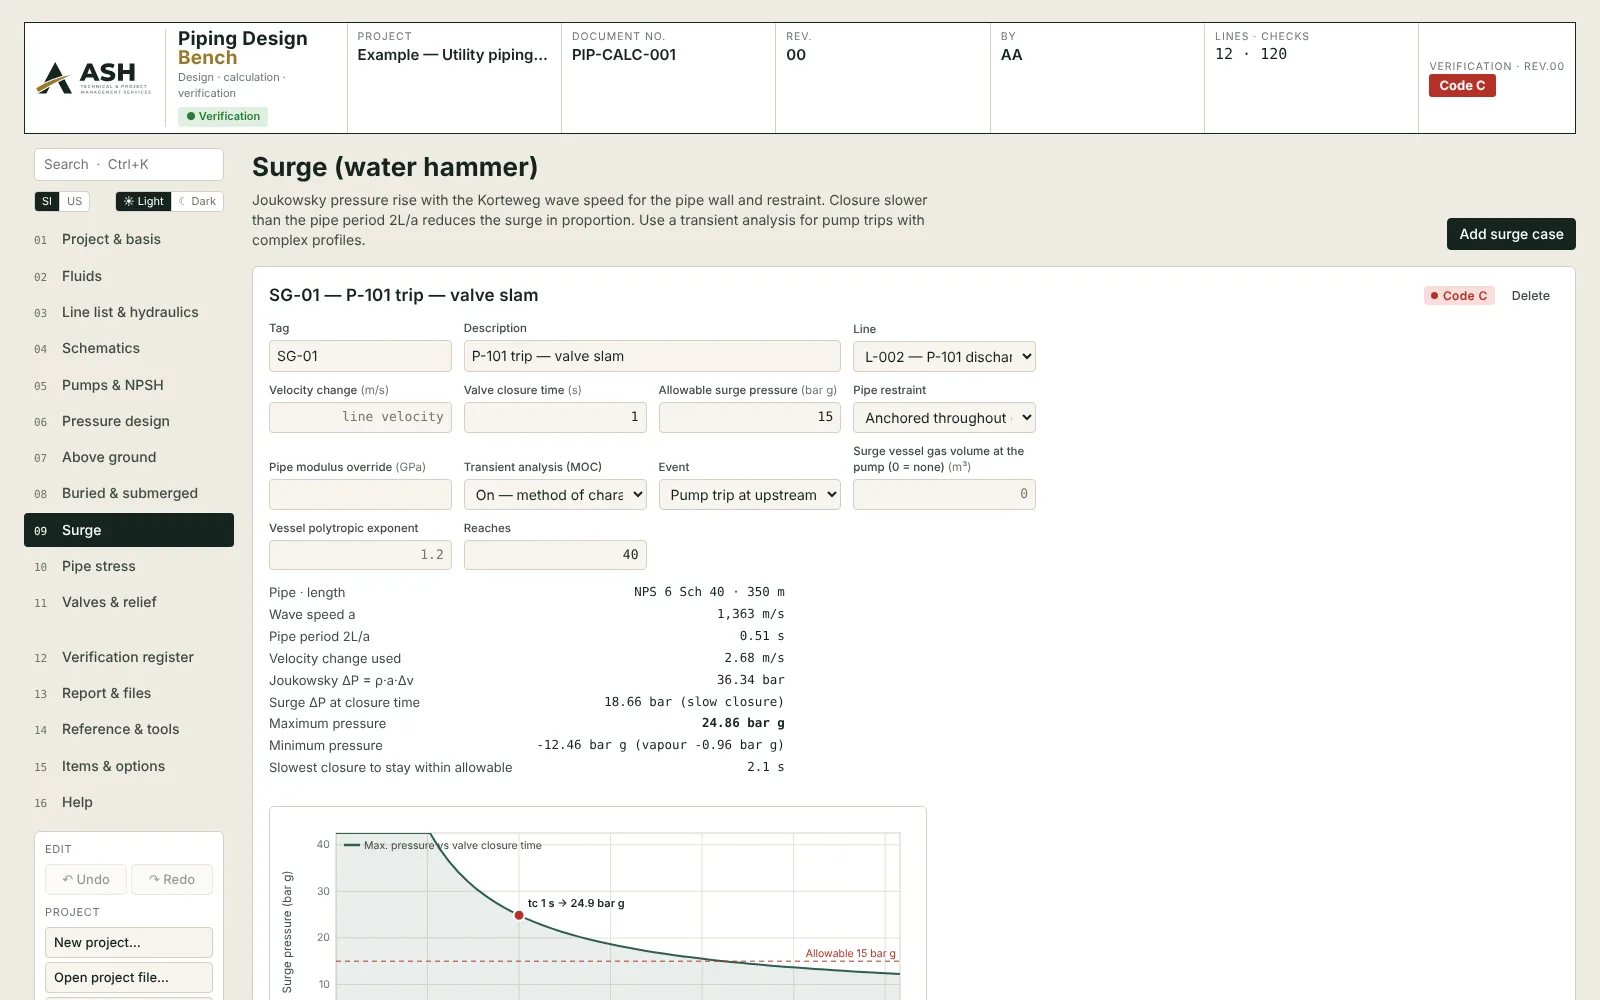Select the Surge nav item
Viewport: 1600px width, 1000px height.
coord(129,530)
